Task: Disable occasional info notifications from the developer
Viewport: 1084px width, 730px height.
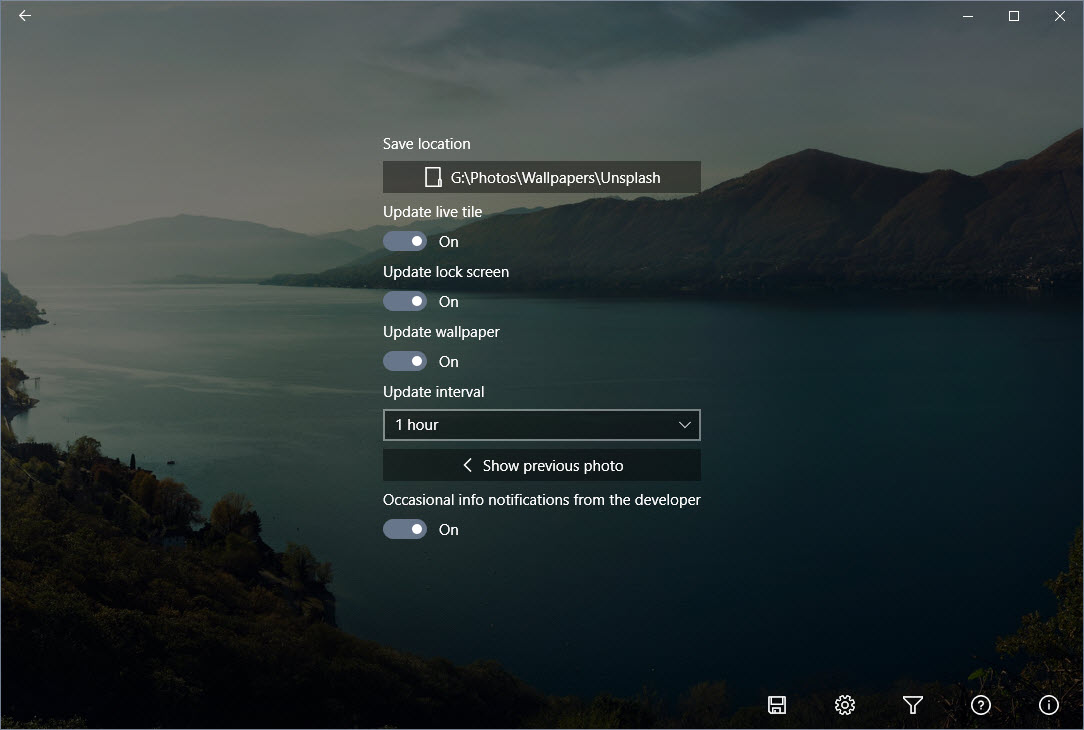Action: point(405,529)
